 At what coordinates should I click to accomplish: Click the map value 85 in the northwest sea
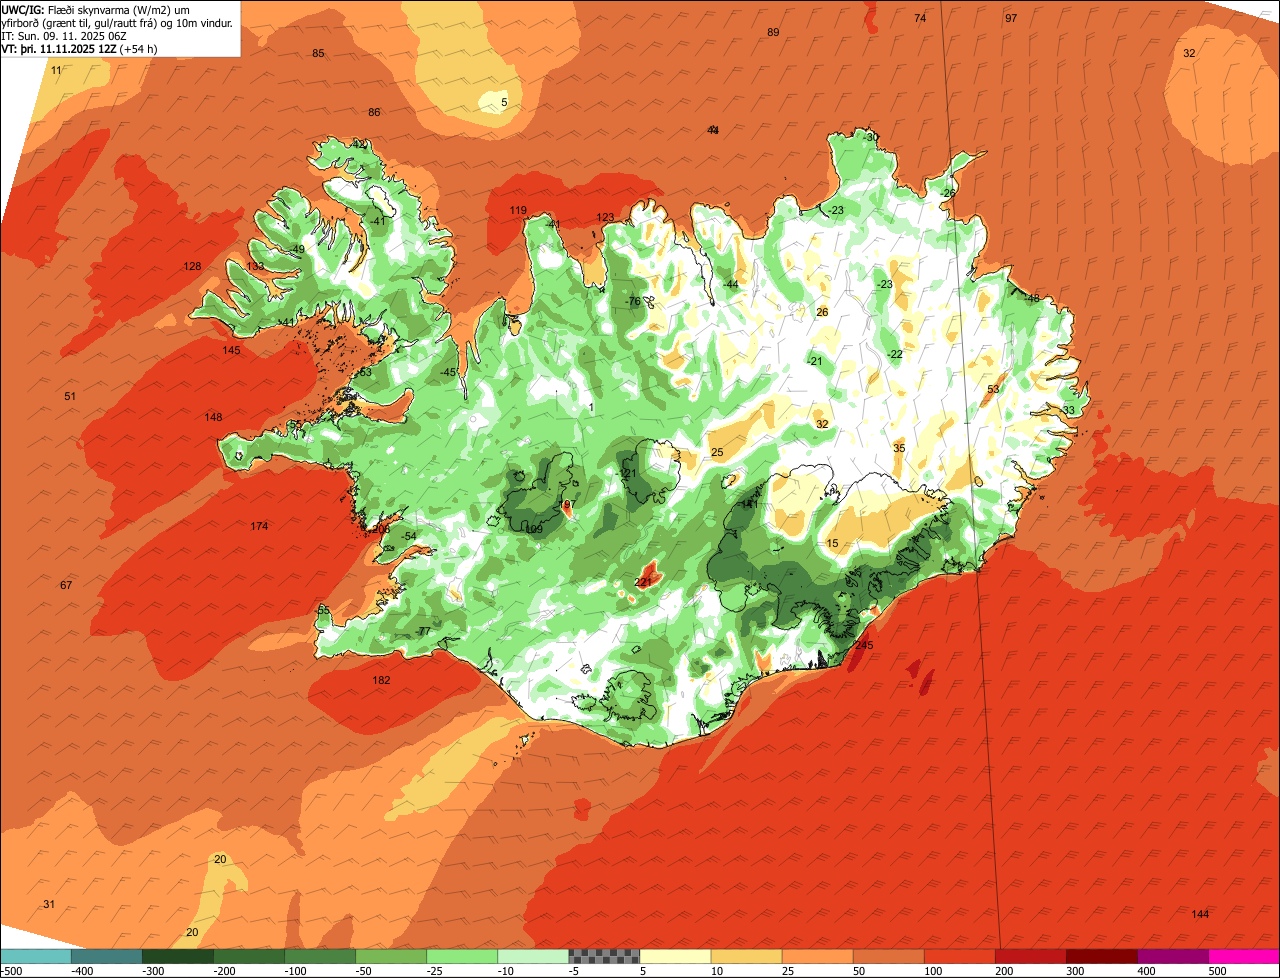click(318, 53)
